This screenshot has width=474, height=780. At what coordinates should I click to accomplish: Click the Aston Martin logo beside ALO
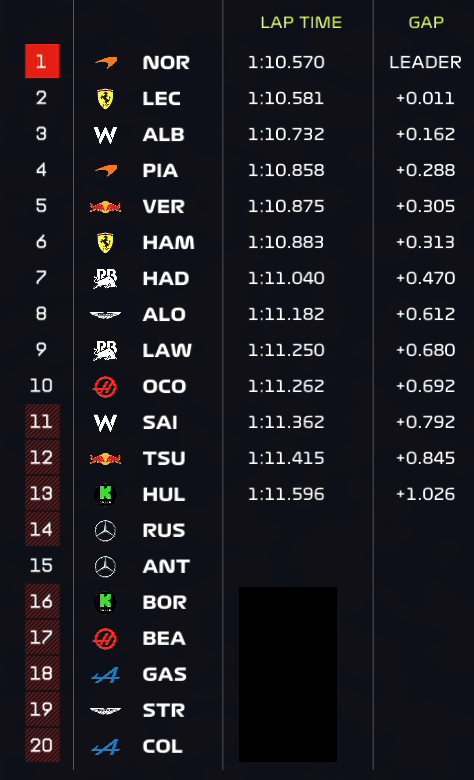(x=105, y=314)
